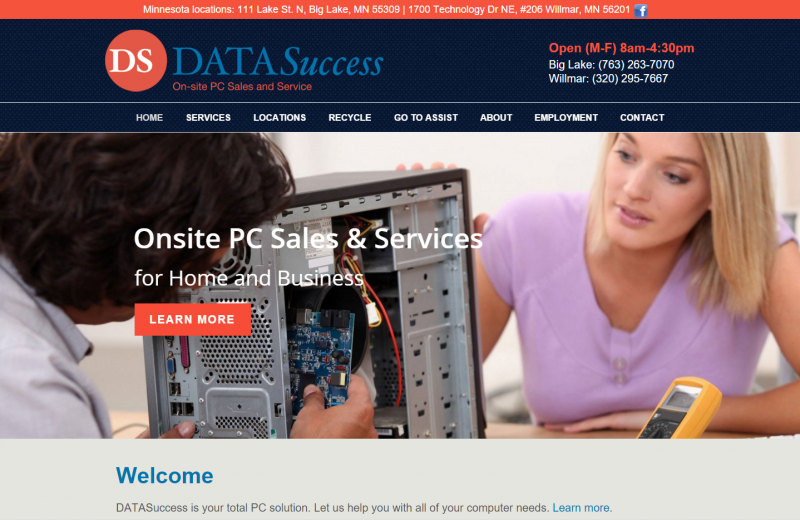Visit the ABOUT page

pyautogui.click(x=496, y=117)
